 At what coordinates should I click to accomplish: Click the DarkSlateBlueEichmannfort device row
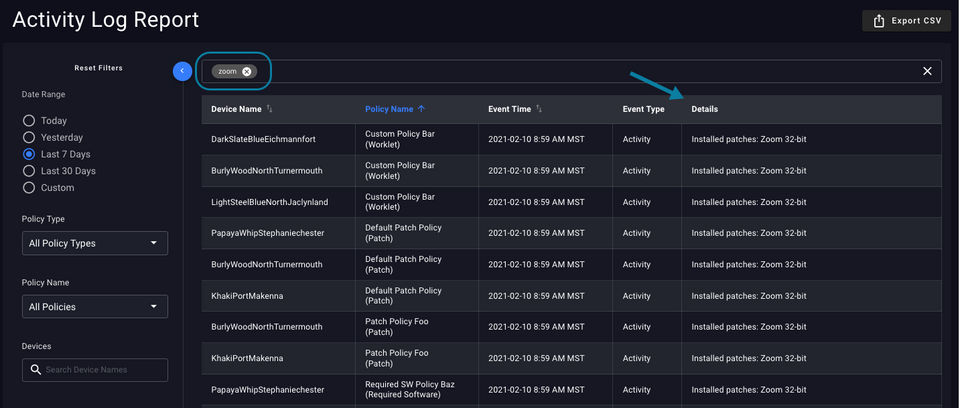263,139
